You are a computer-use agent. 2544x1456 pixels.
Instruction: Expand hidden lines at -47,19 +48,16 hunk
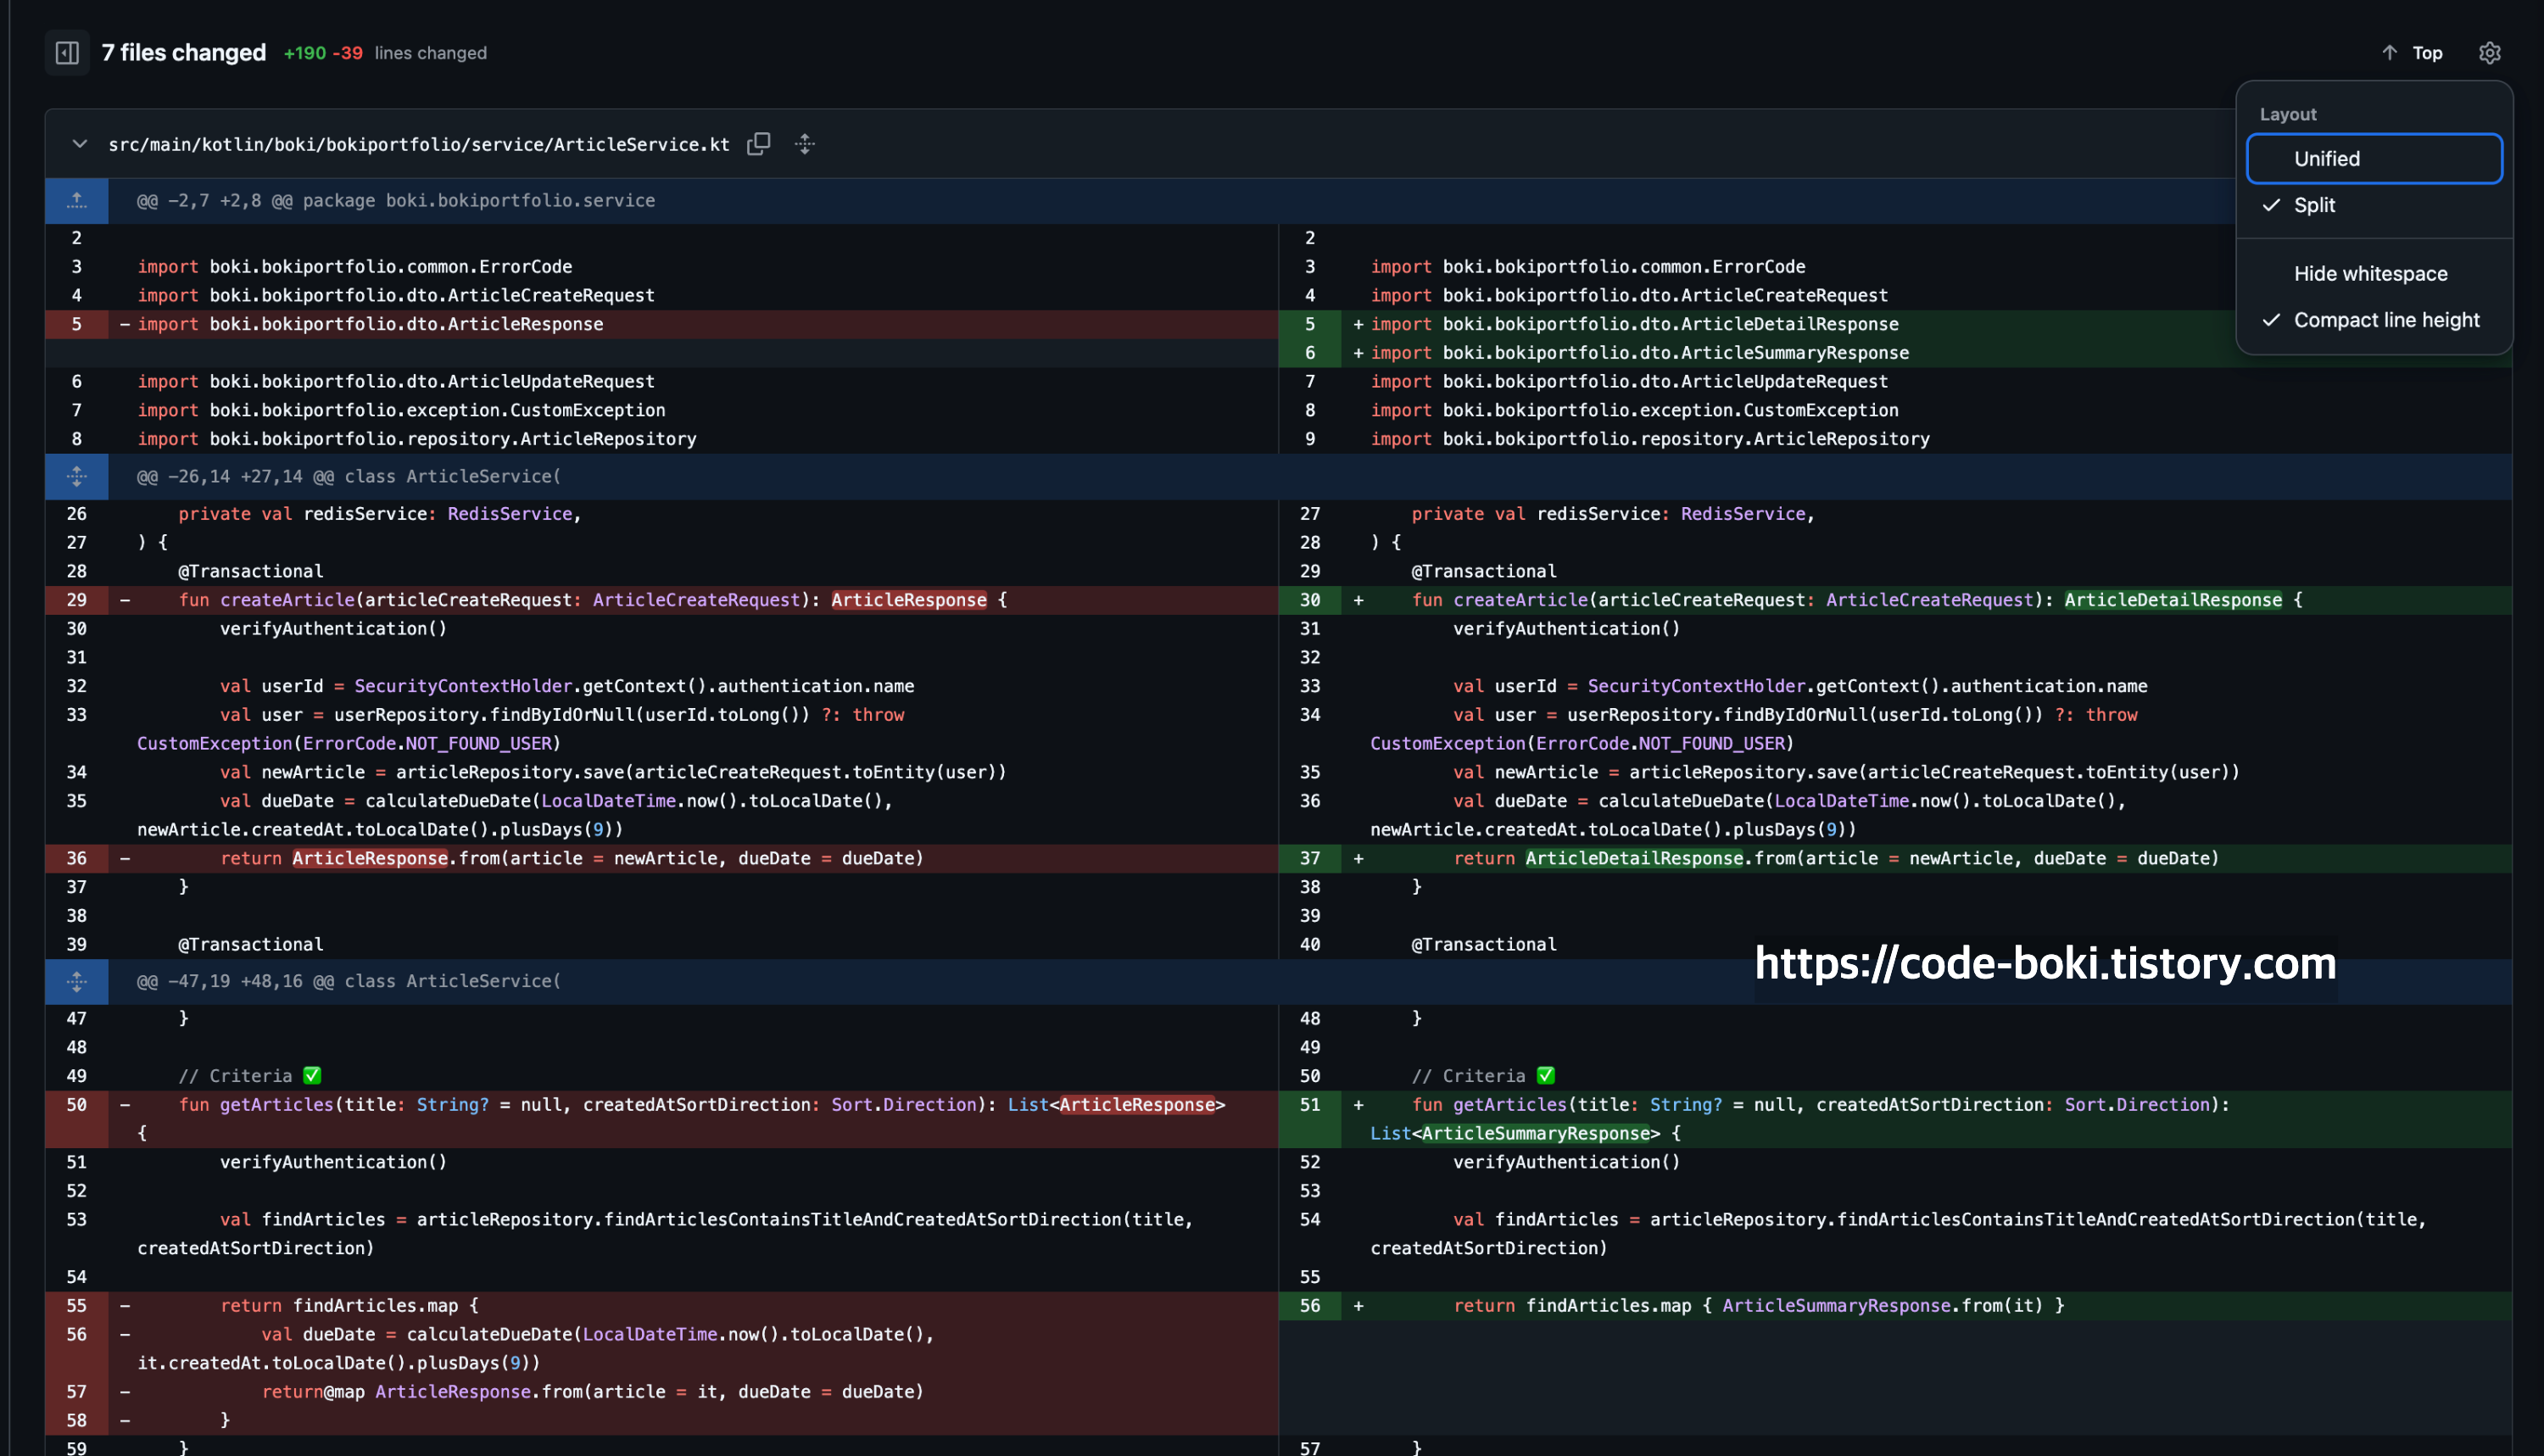coord(77,982)
